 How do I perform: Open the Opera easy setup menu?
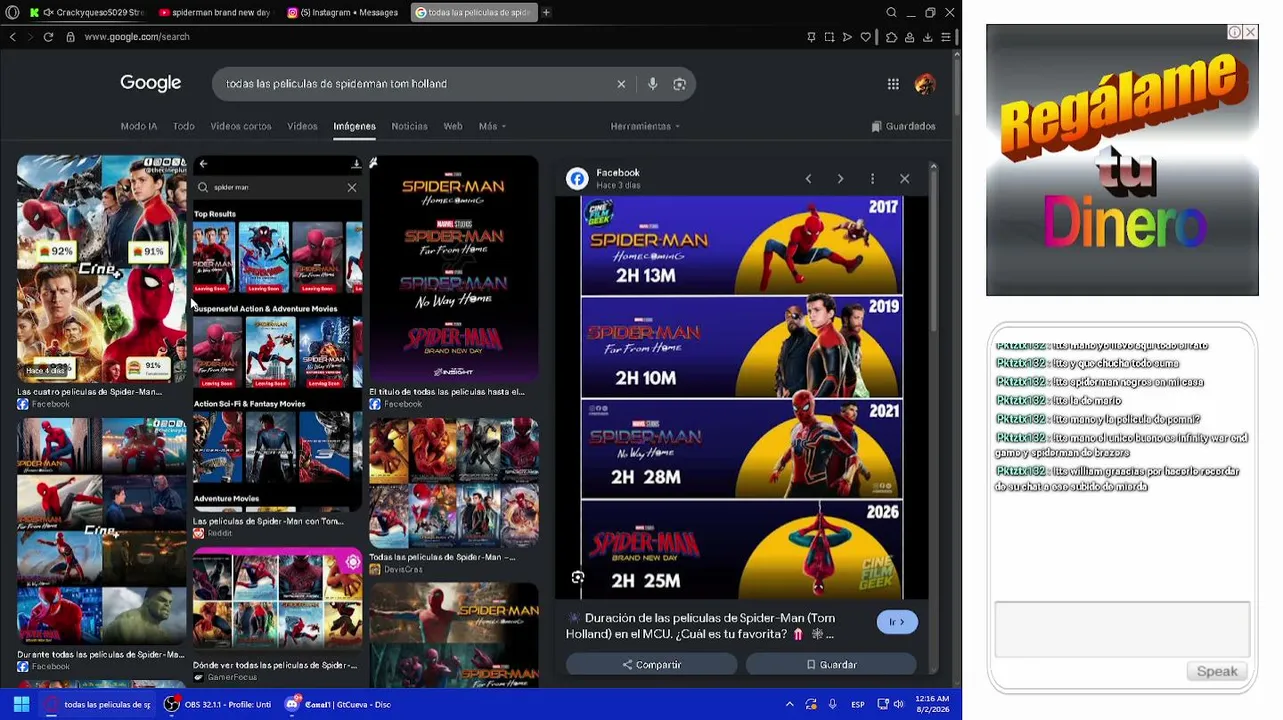point(946,37)
